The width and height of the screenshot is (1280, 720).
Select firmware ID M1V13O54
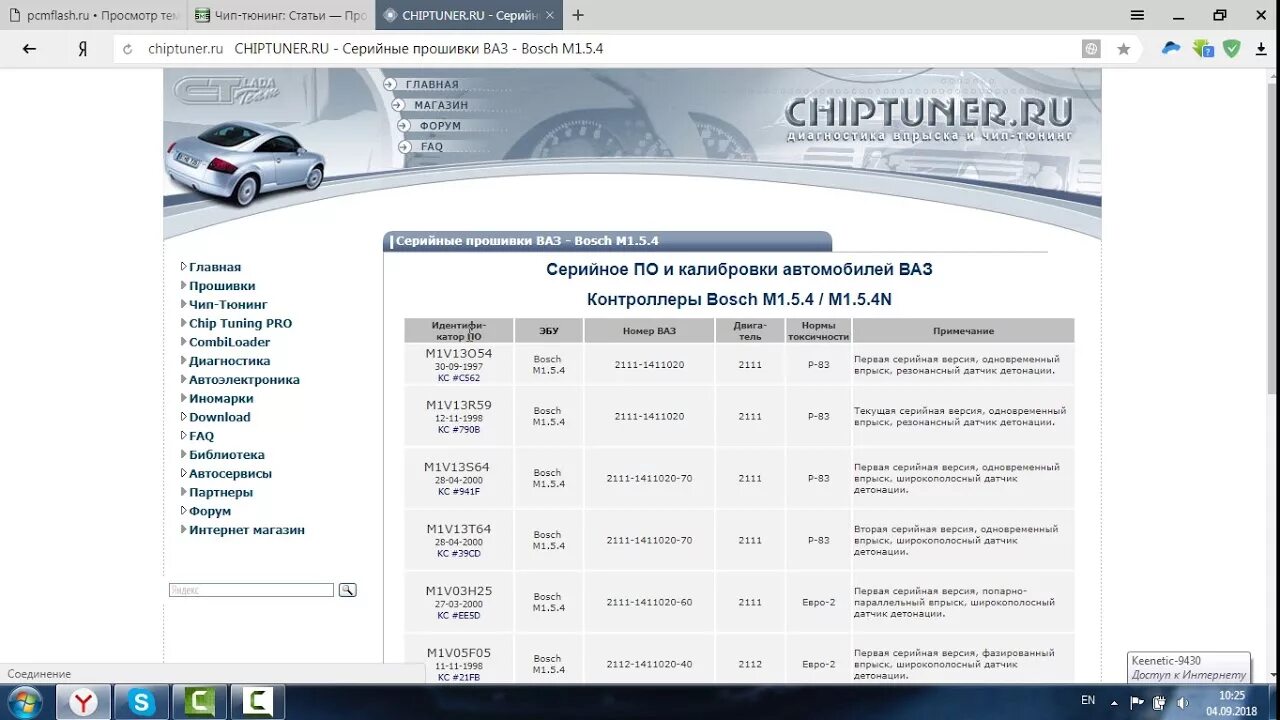click(x=458, y=354)
